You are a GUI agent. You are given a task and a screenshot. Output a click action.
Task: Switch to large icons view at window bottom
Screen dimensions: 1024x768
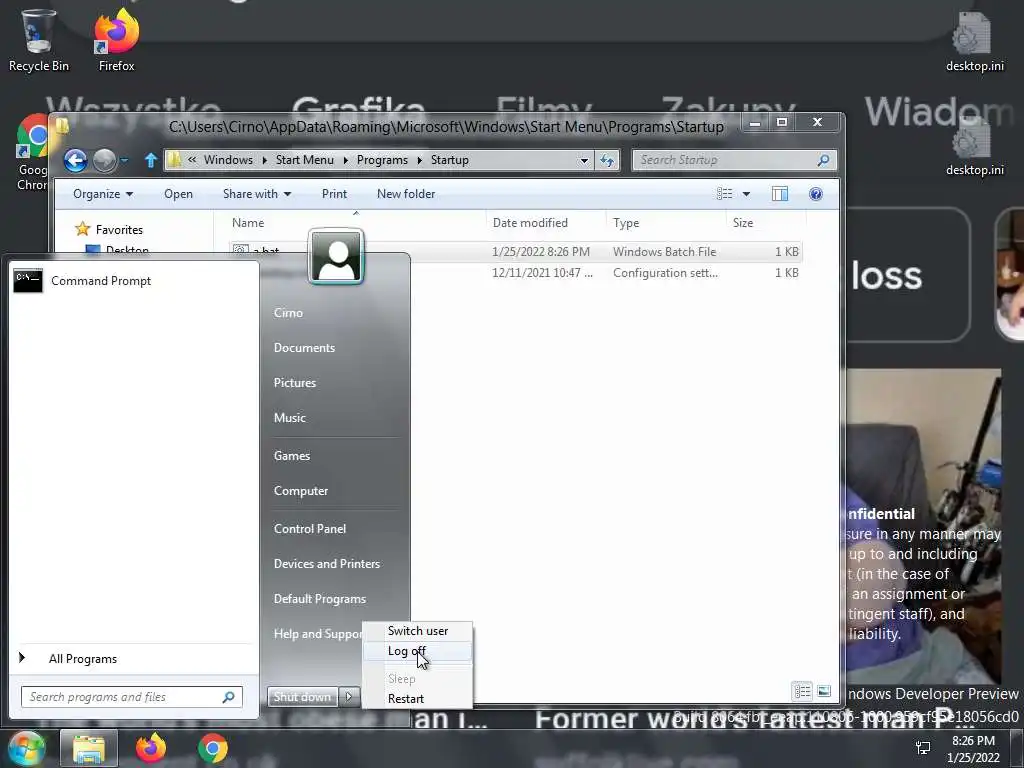tap(824, 691)
